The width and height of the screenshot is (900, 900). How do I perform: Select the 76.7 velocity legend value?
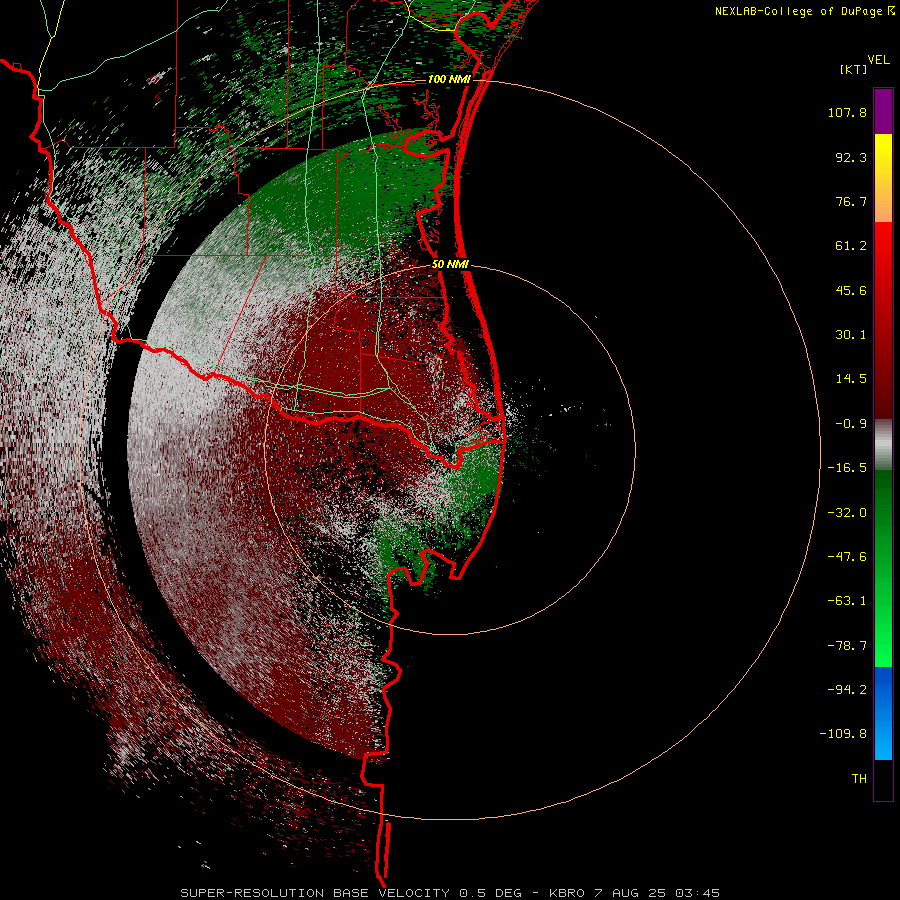click(x=851, y=201)
